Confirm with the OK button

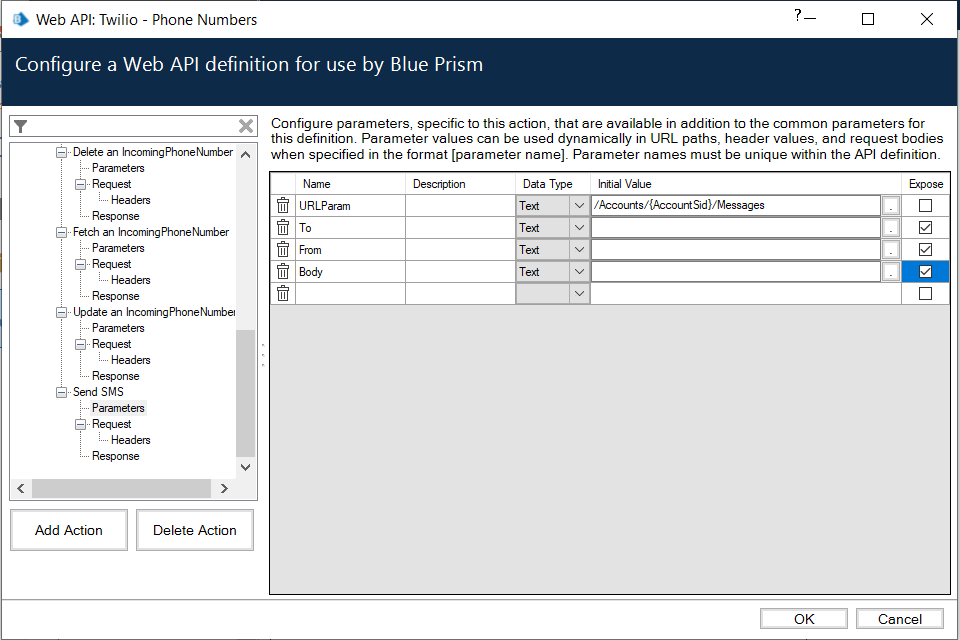804,619
